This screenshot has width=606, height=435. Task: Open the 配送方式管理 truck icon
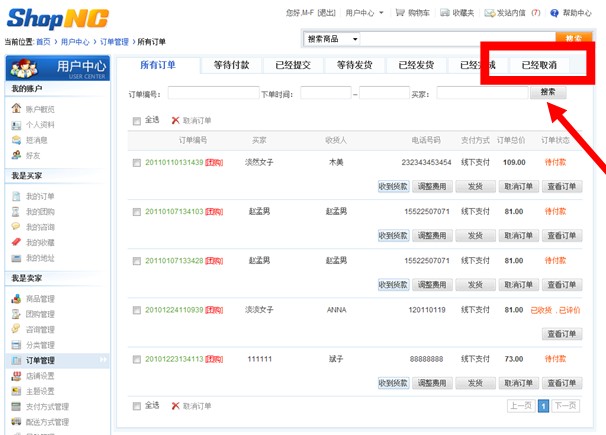16,421
